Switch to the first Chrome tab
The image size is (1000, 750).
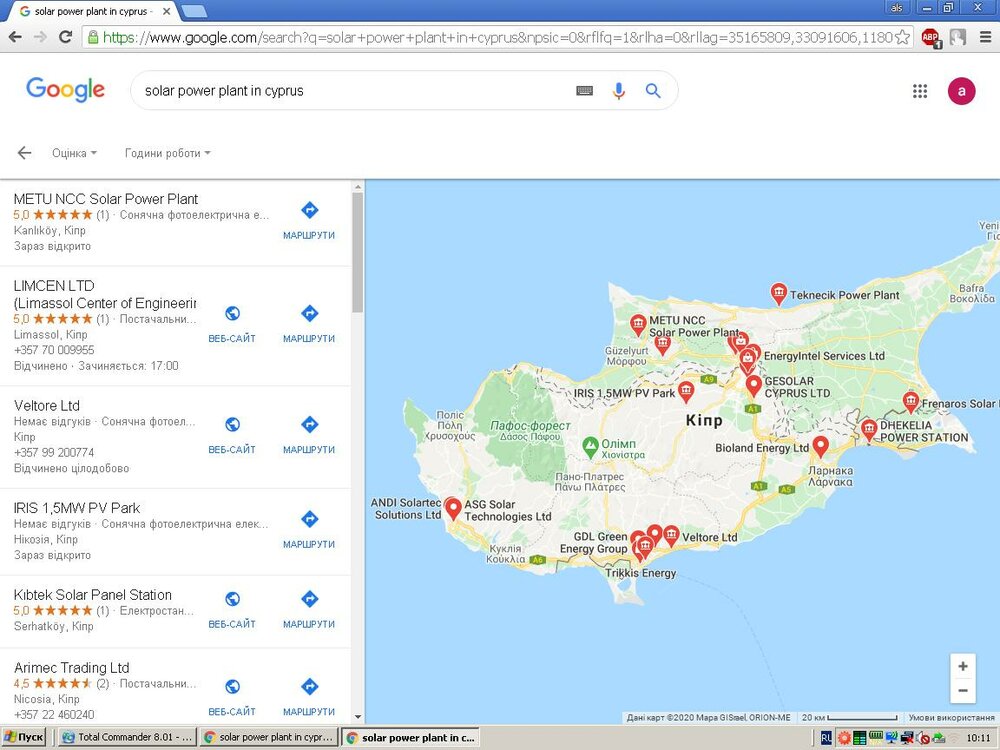click(x=94, y=11)
